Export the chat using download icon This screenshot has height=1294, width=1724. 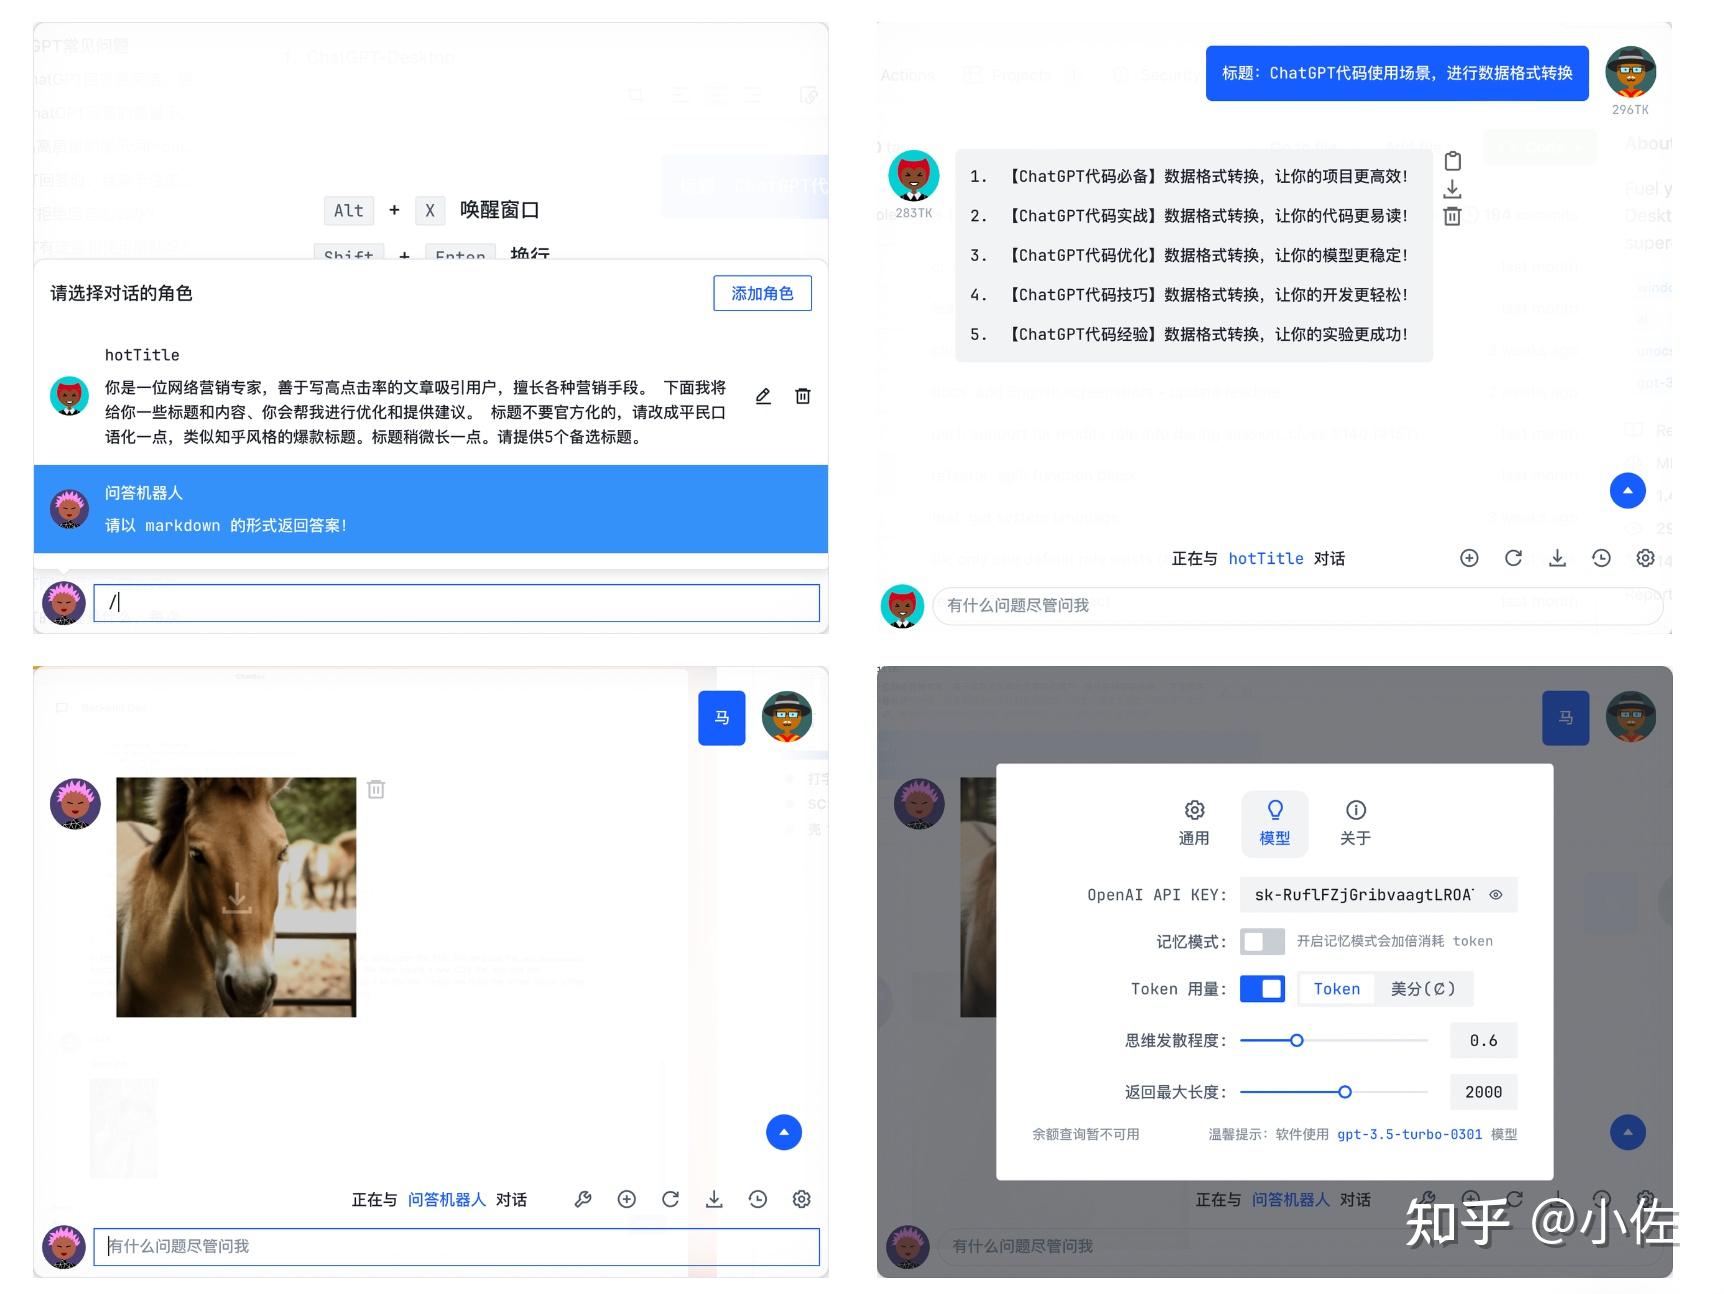[715, 1199]
